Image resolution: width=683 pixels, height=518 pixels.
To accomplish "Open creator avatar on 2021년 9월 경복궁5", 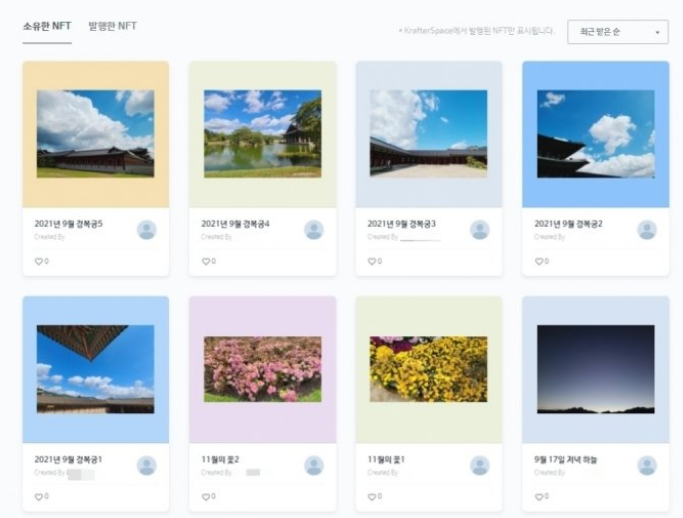I will 147,230.
